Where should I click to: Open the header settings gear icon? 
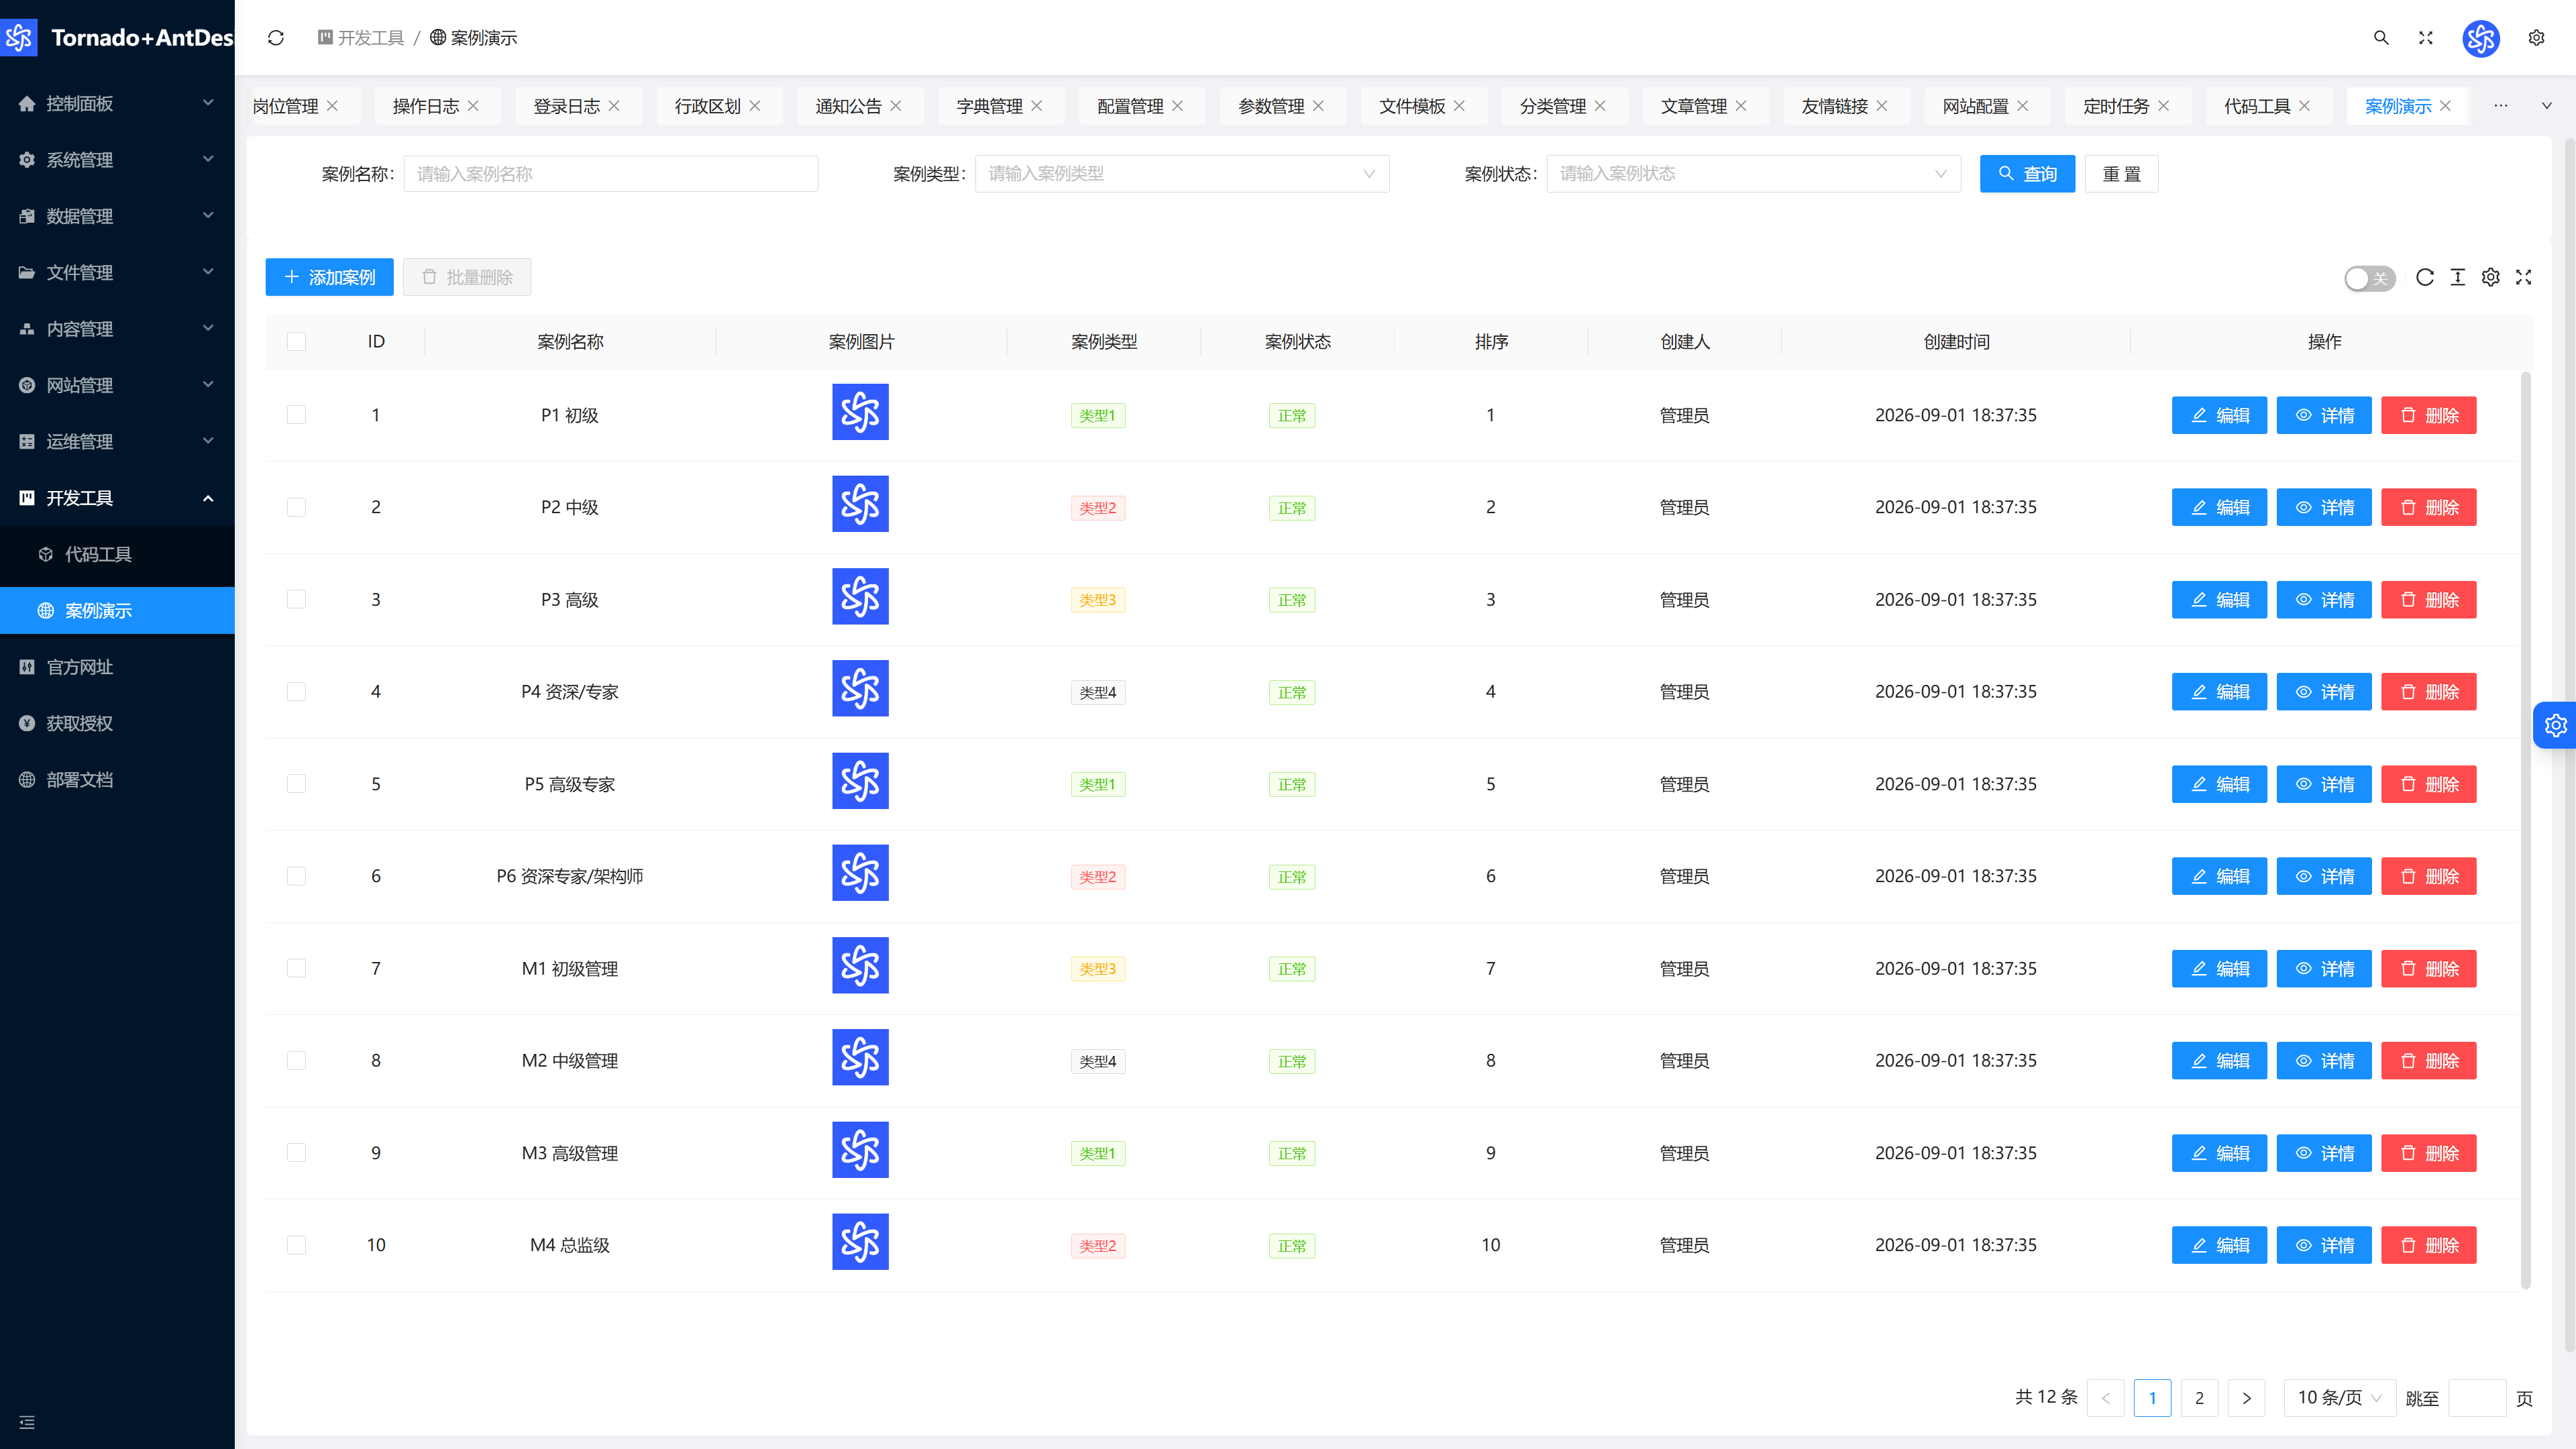coord(2536,38)
